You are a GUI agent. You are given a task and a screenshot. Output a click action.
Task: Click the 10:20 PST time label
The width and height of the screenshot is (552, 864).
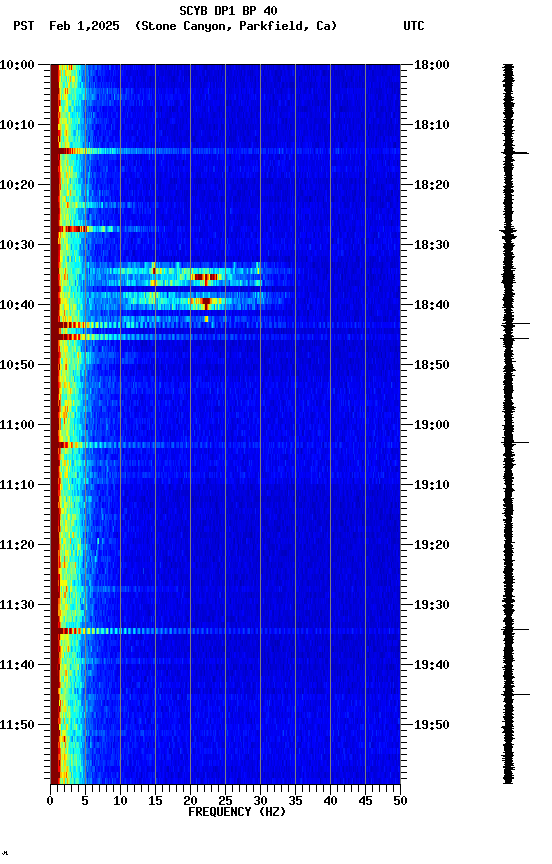tap(17, 185)
